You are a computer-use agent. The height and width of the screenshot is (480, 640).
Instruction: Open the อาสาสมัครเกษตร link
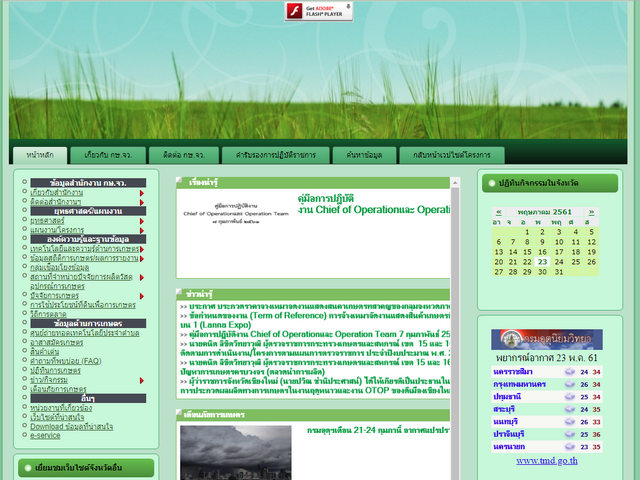click(x=57, y=342)
